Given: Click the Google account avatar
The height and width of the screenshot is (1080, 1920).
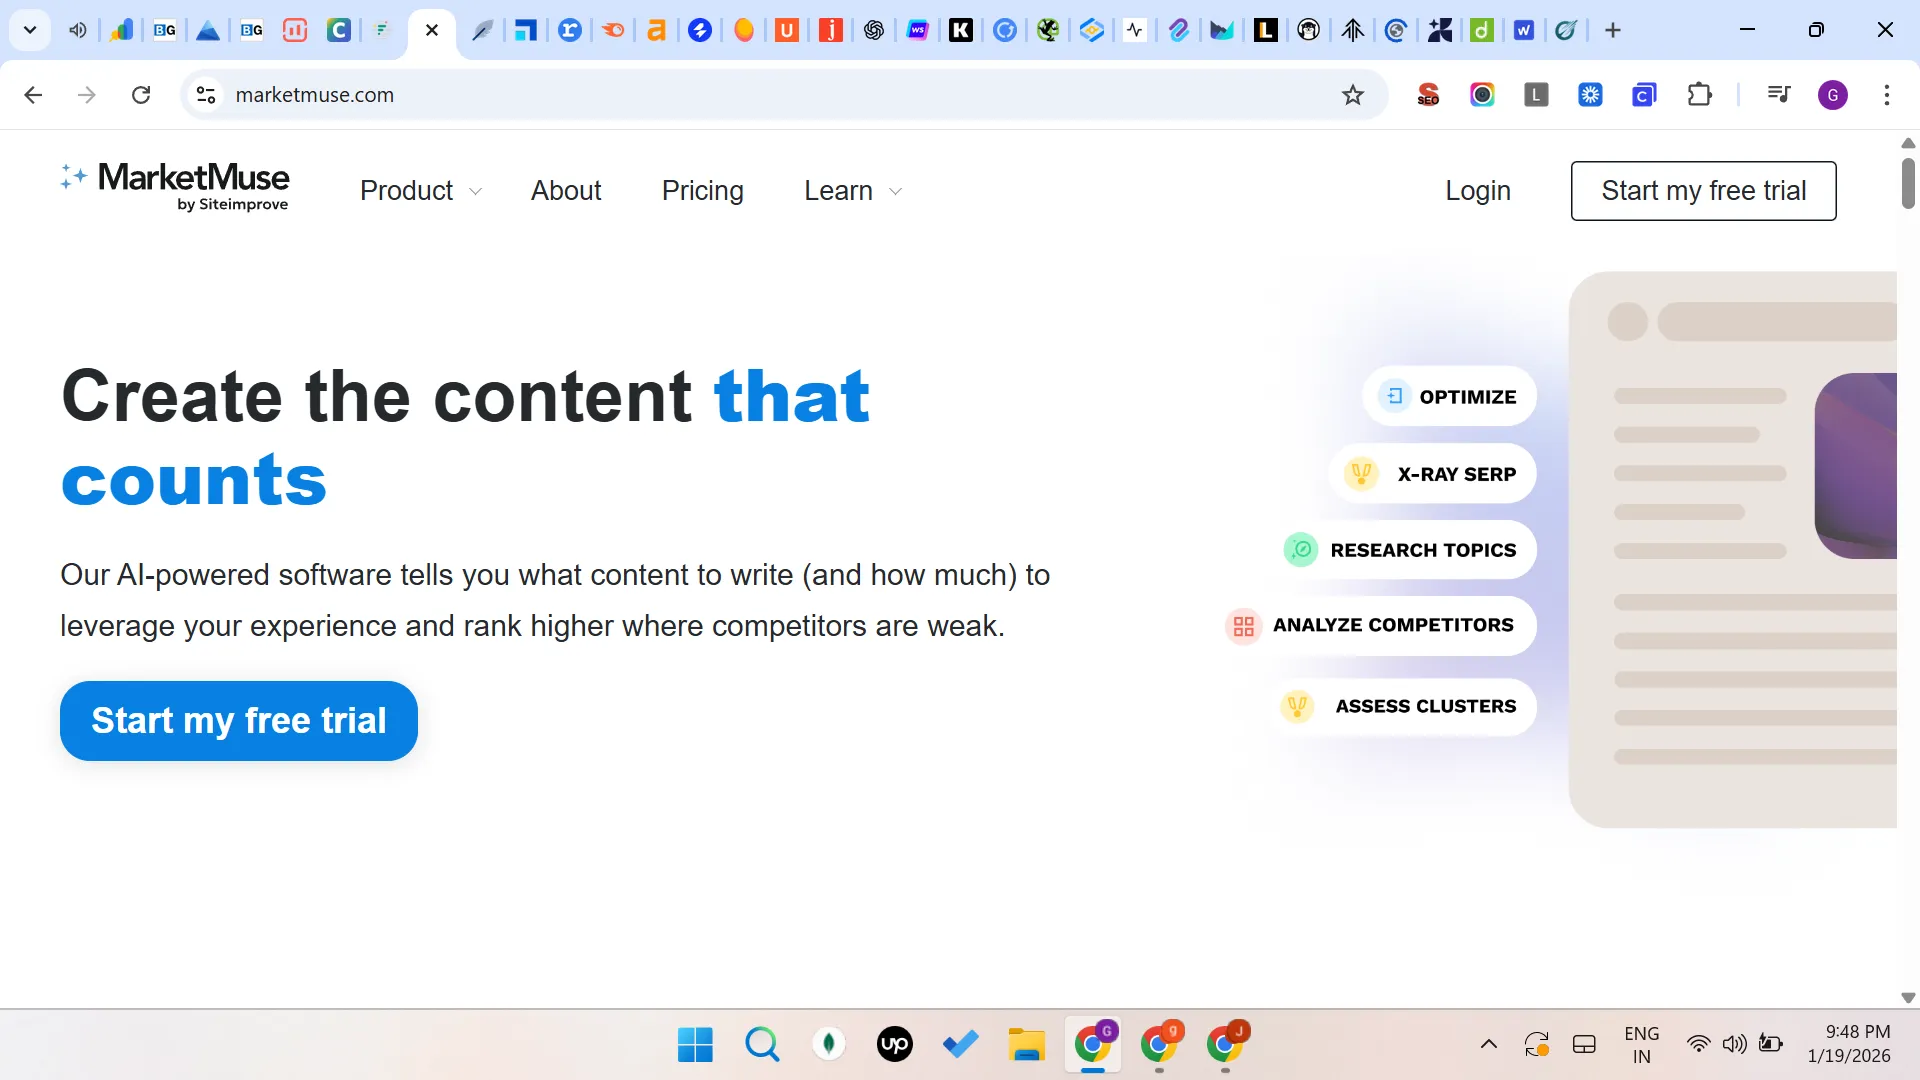Looking at the screenshot, I should [x=1834, y=94].
